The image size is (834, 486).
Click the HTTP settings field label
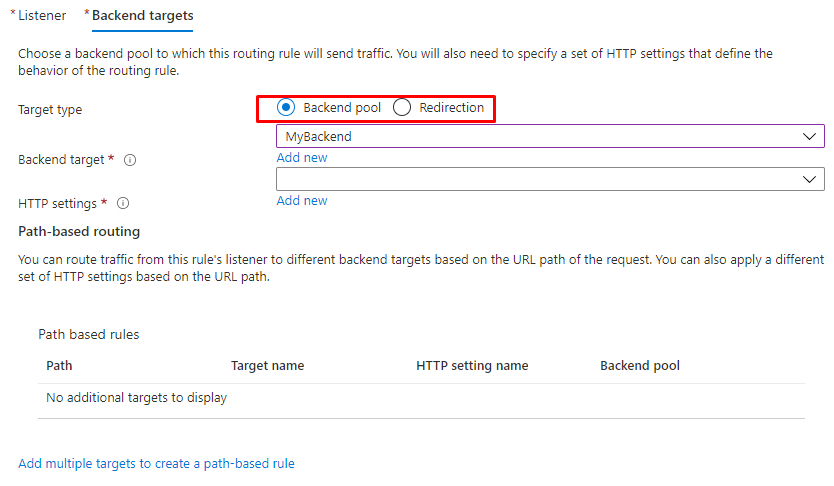click(57, 203)
